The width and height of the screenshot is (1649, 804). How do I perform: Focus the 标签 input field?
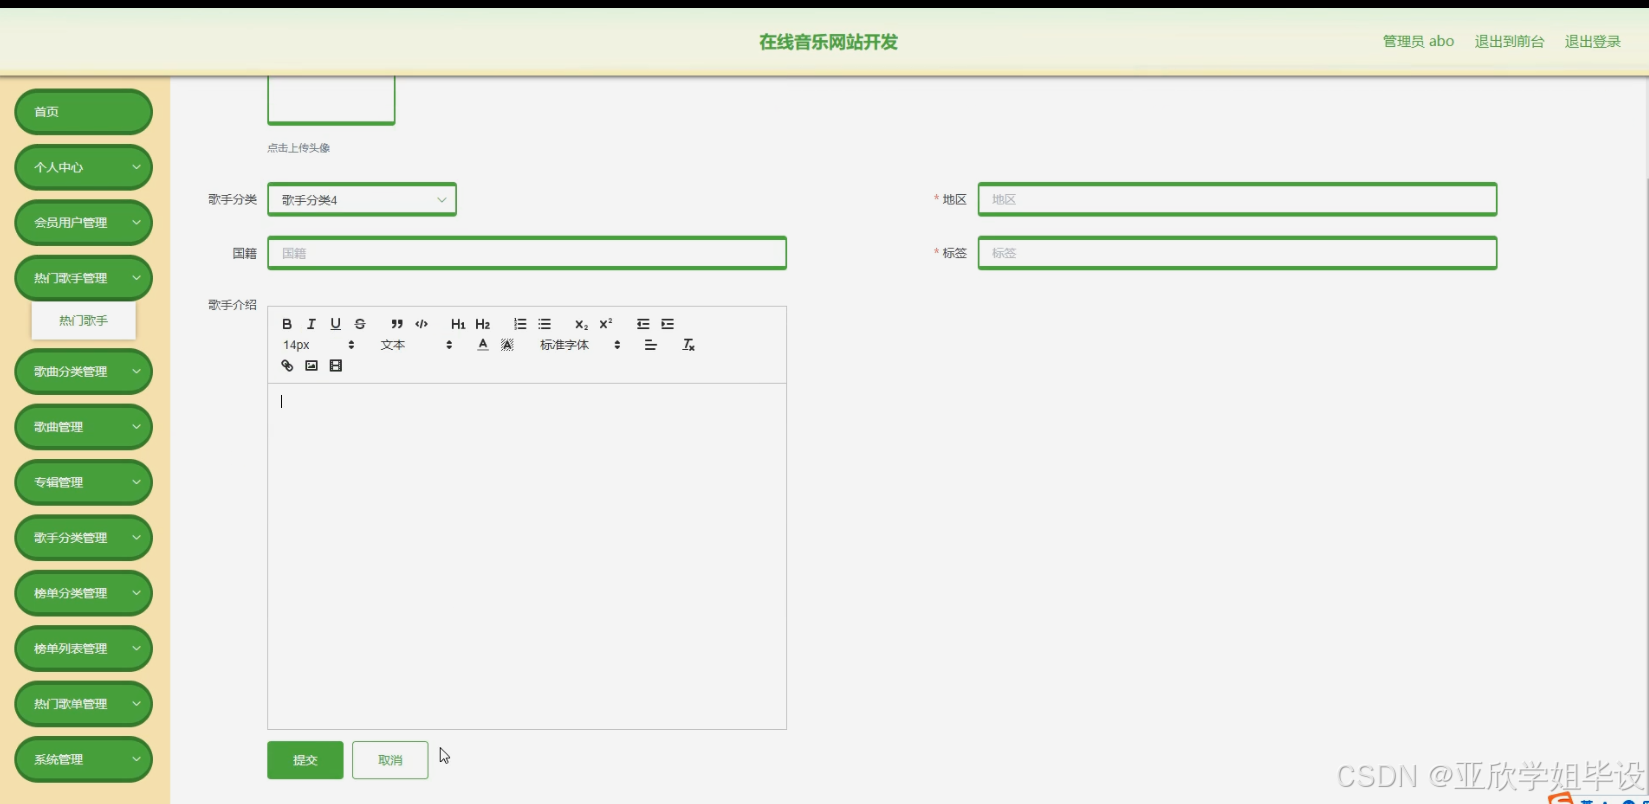click(x=1237, y=253)
